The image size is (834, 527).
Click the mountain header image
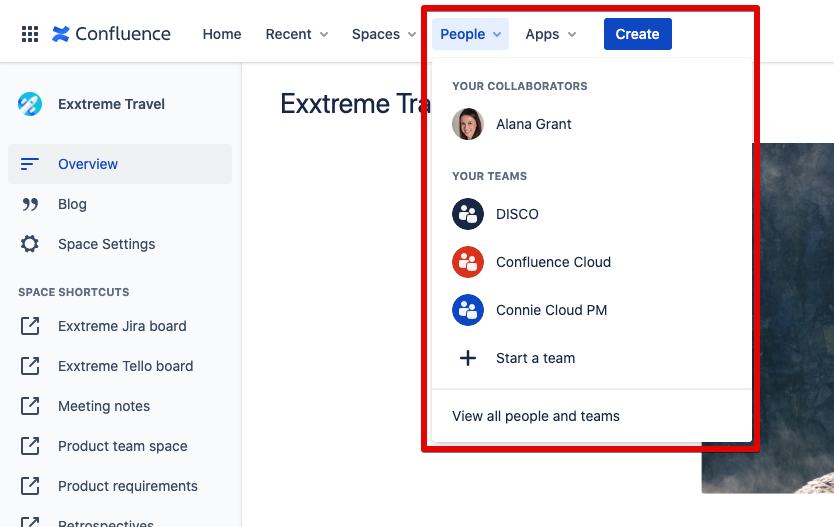point(794,318)
